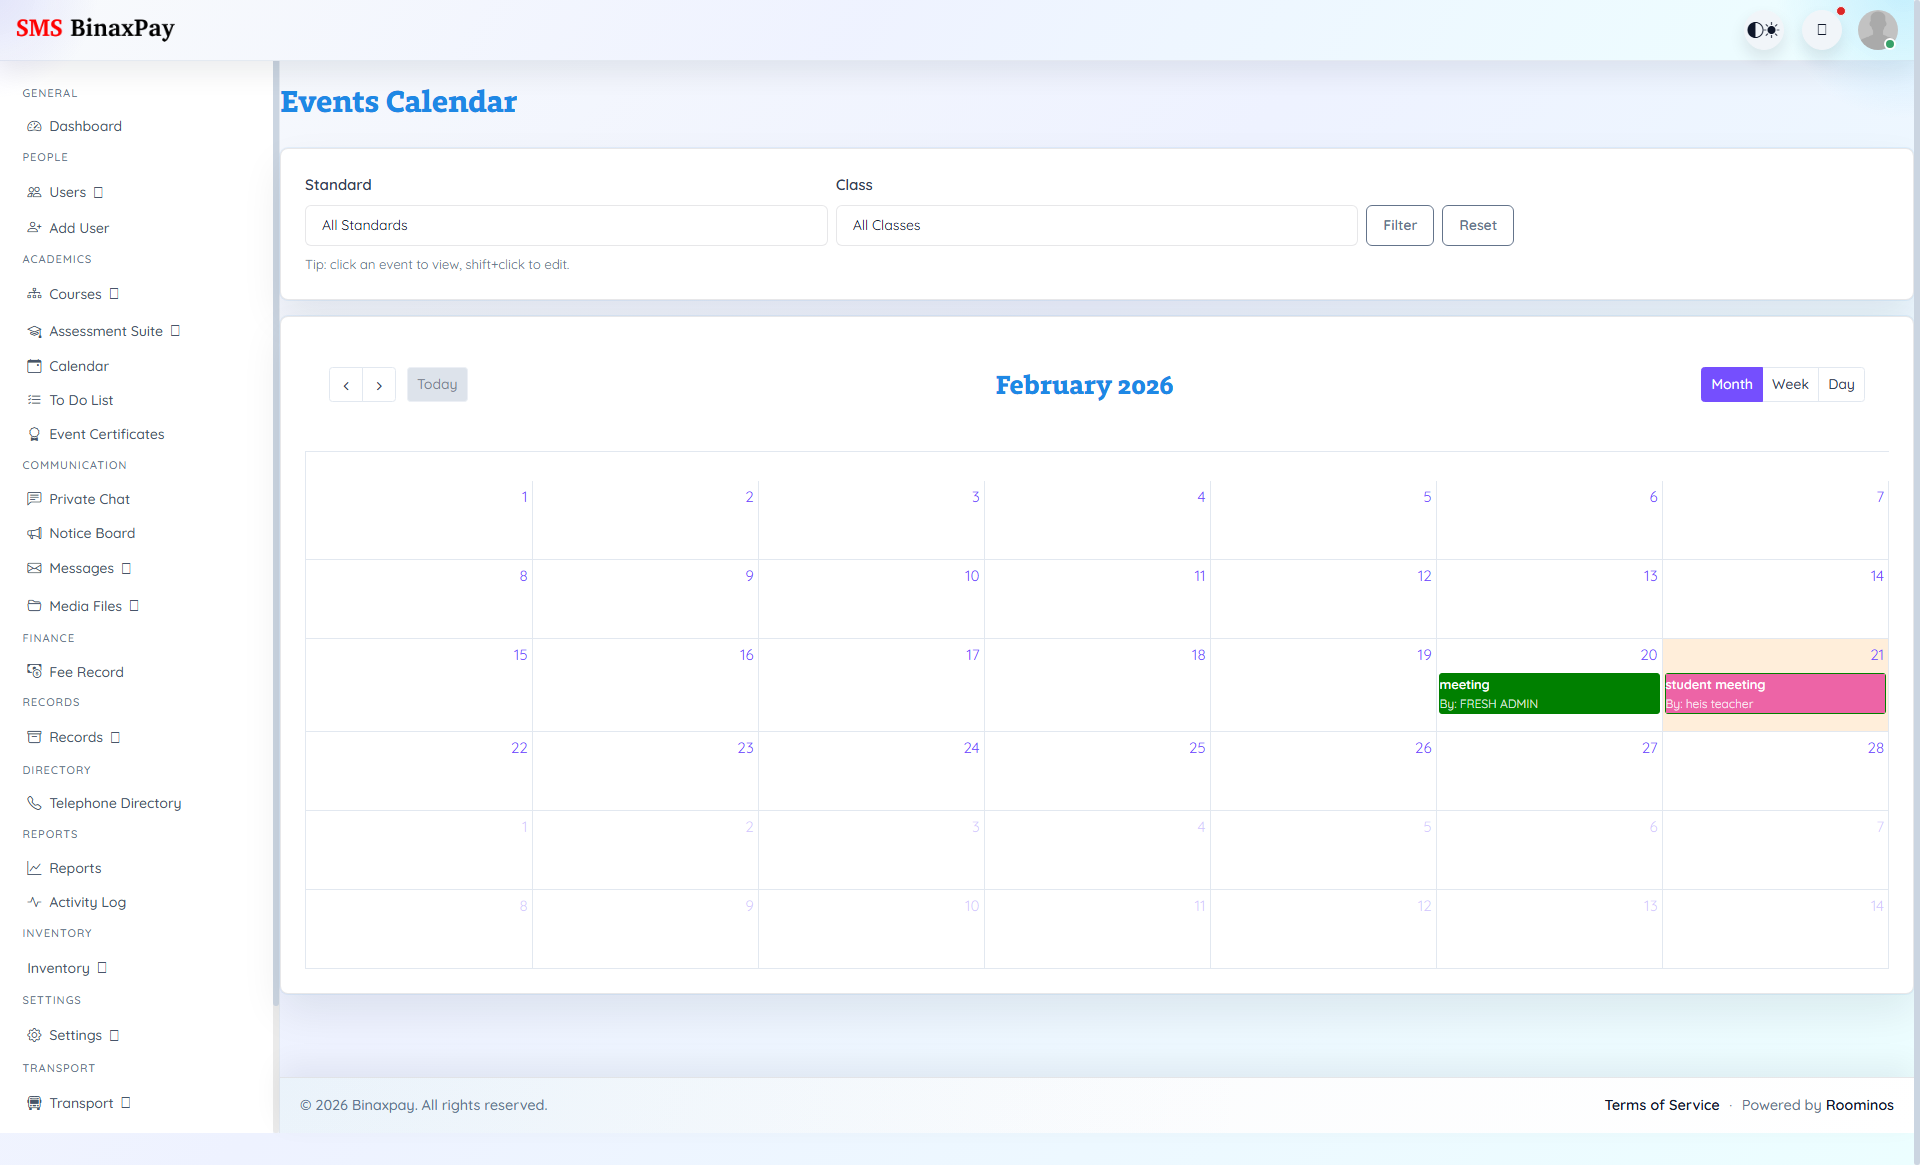Switch calendar view to Day

tap(1842, 384)
